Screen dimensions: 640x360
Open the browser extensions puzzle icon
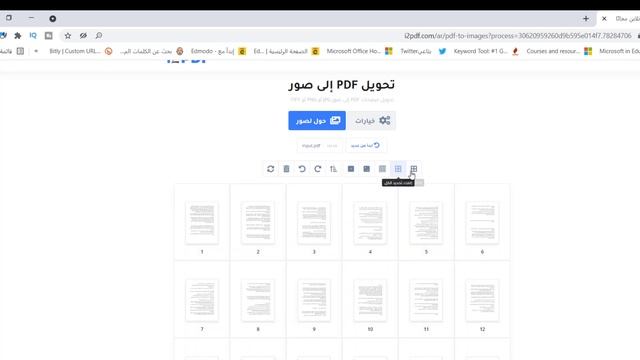click(x=18, y=36)
